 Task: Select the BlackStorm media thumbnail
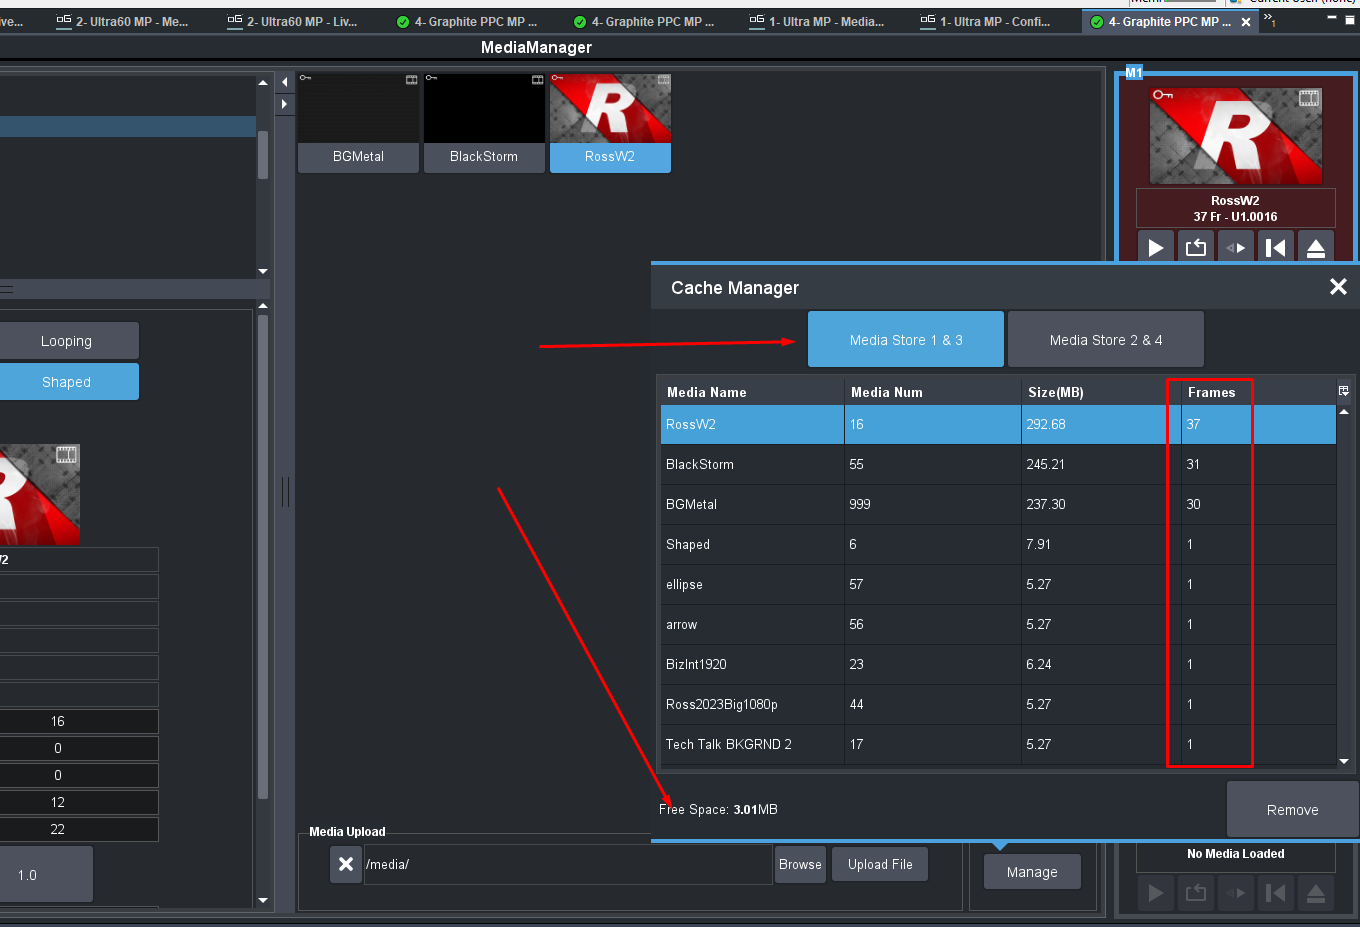tap(484, 123)
